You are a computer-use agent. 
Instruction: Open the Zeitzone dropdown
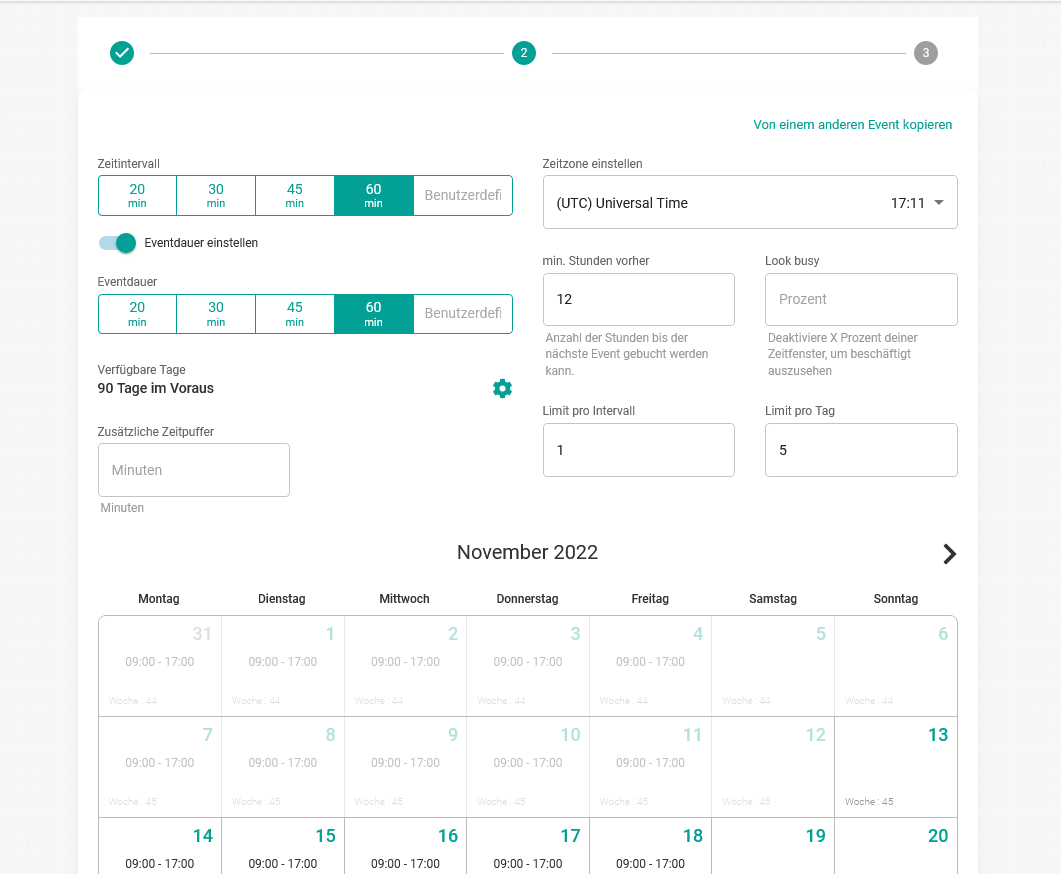[750, 202]
